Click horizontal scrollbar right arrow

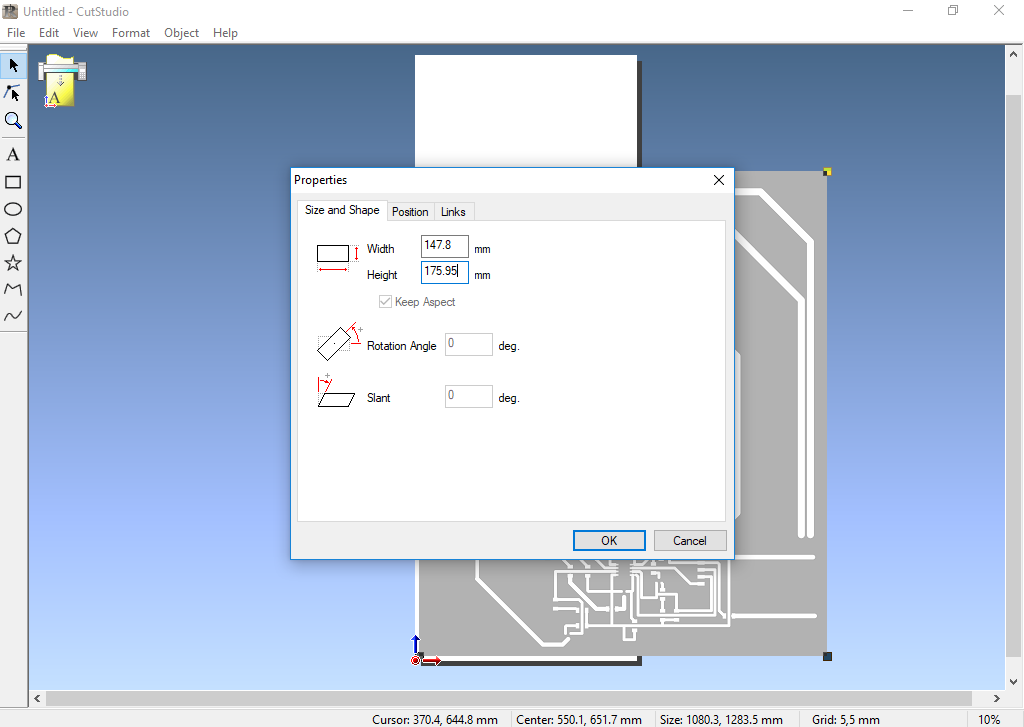(997, 698)
